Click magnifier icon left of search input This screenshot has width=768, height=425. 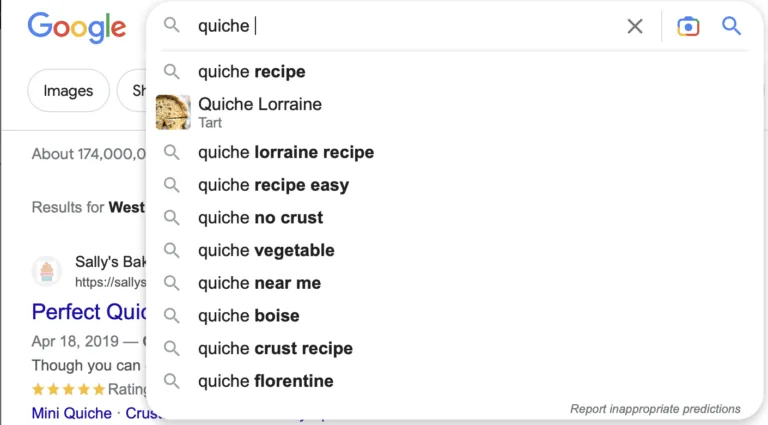point(171,24)
